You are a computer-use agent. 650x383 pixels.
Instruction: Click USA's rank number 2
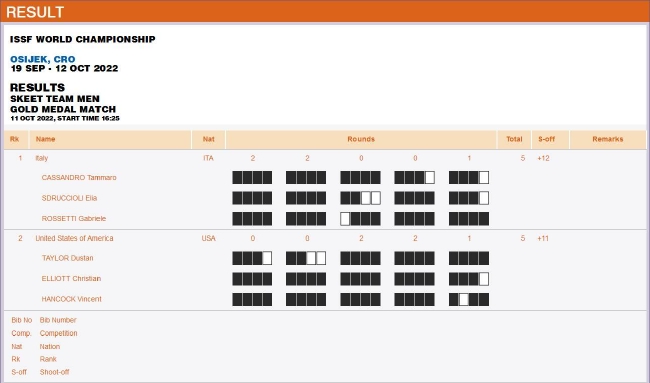click(x=20, y=238)
